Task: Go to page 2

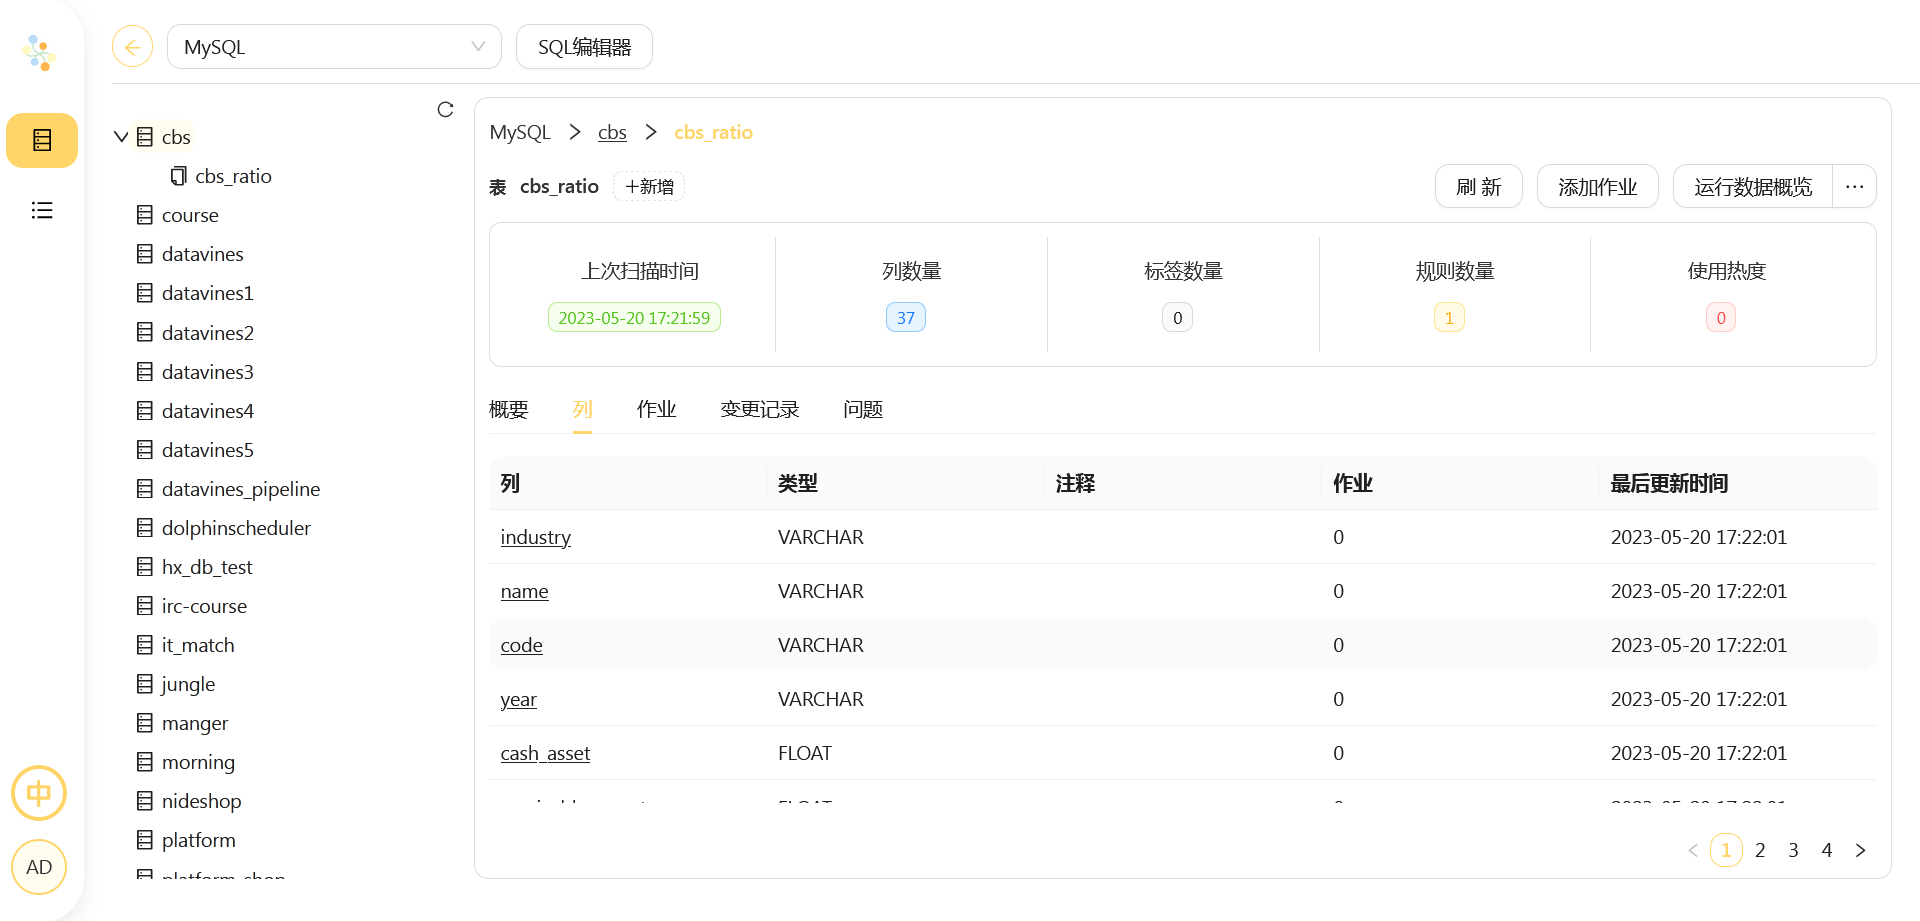Action: click(x=1760, y=850)
